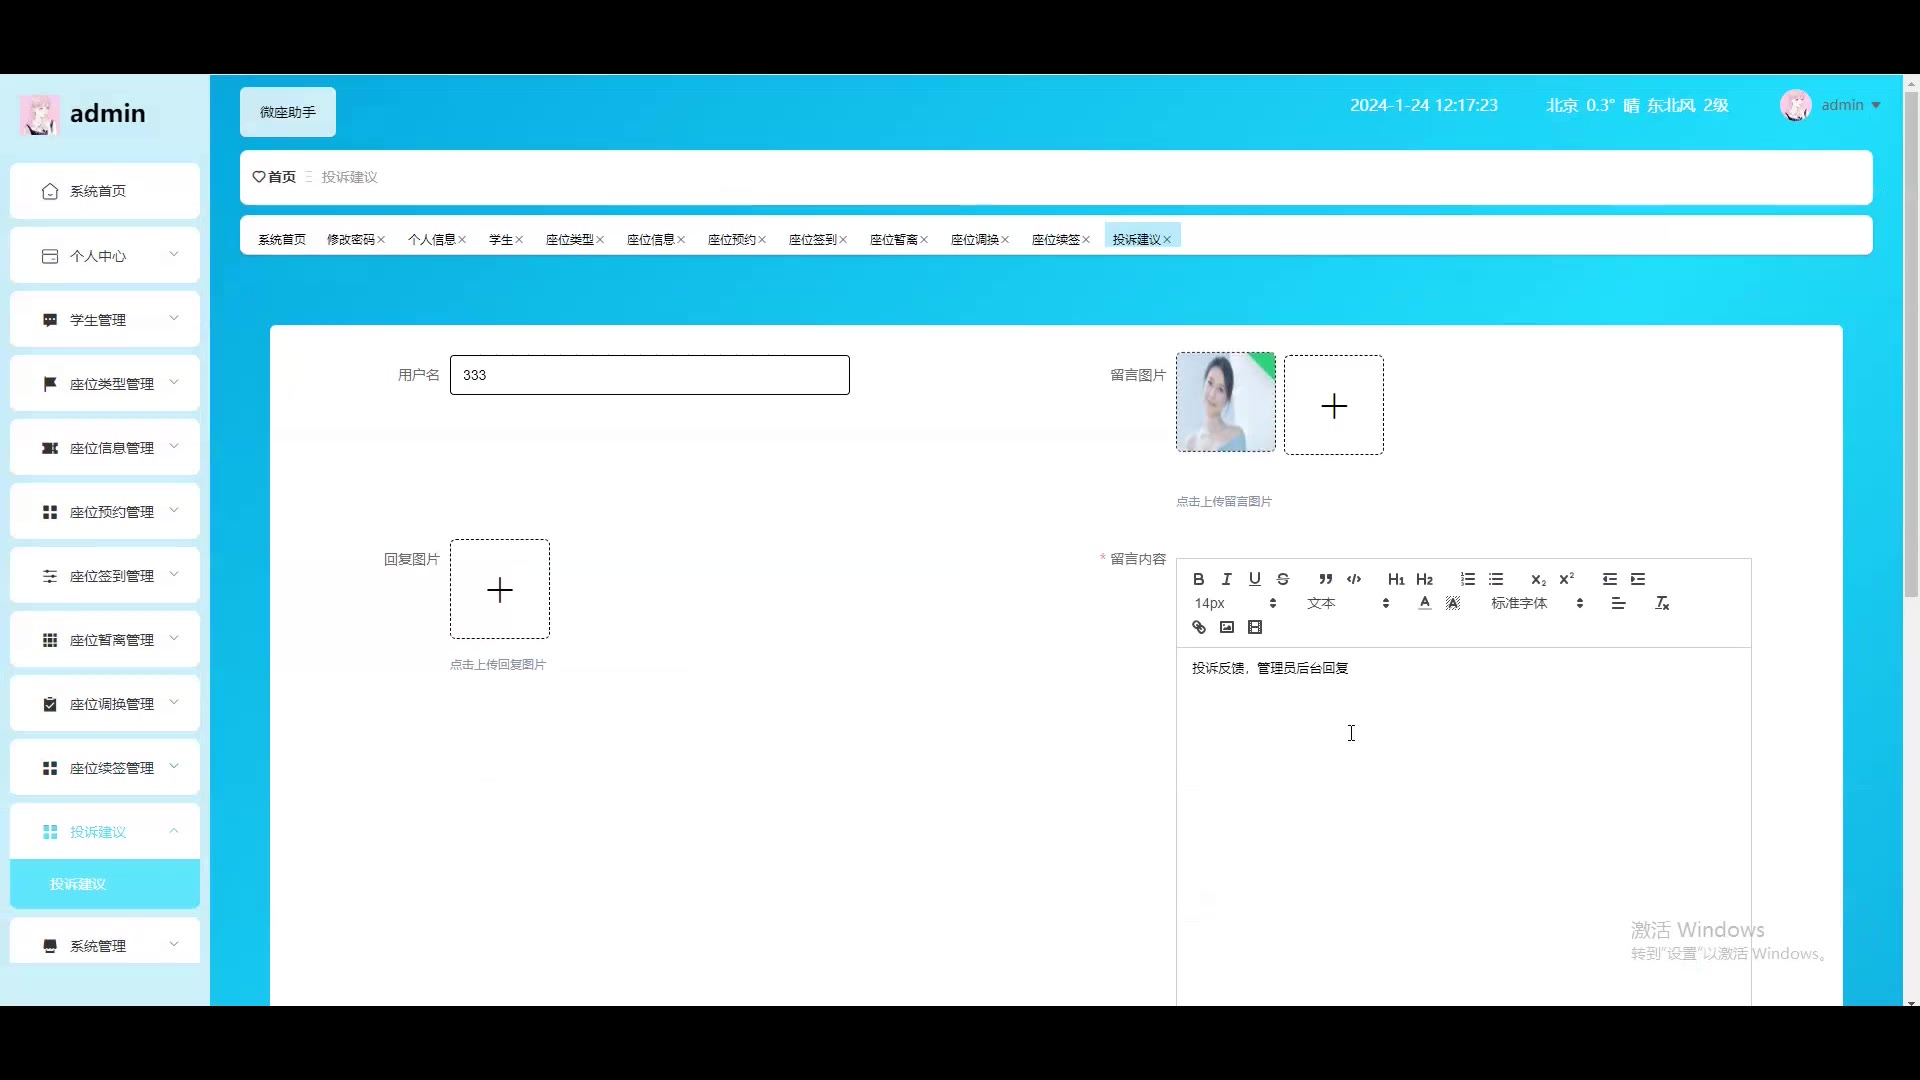Insert code block icon

tap(1354, 579)
